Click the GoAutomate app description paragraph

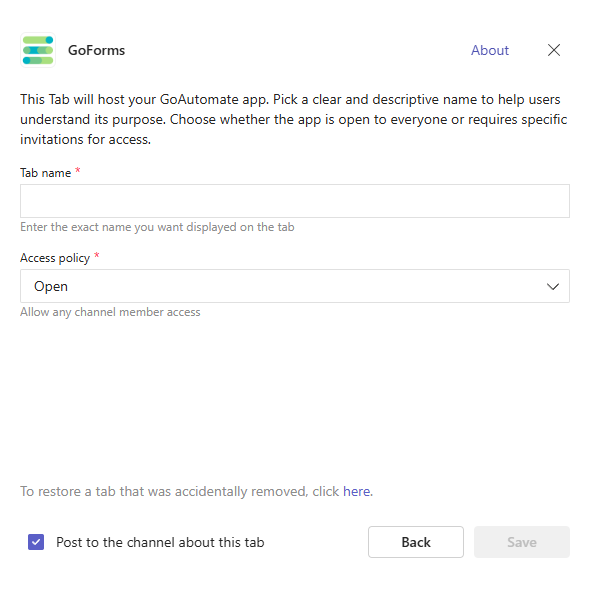point(294,119)
